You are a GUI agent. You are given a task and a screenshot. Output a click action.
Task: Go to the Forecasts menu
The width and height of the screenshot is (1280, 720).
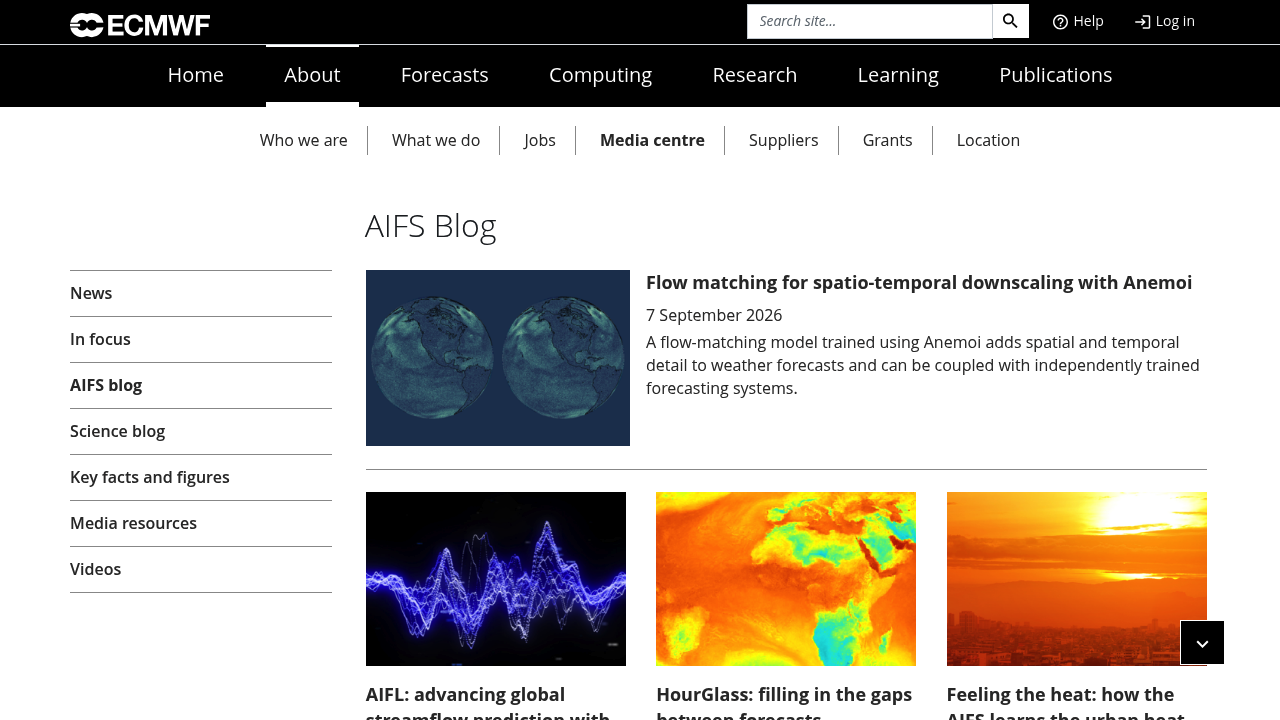click(445, 75)
